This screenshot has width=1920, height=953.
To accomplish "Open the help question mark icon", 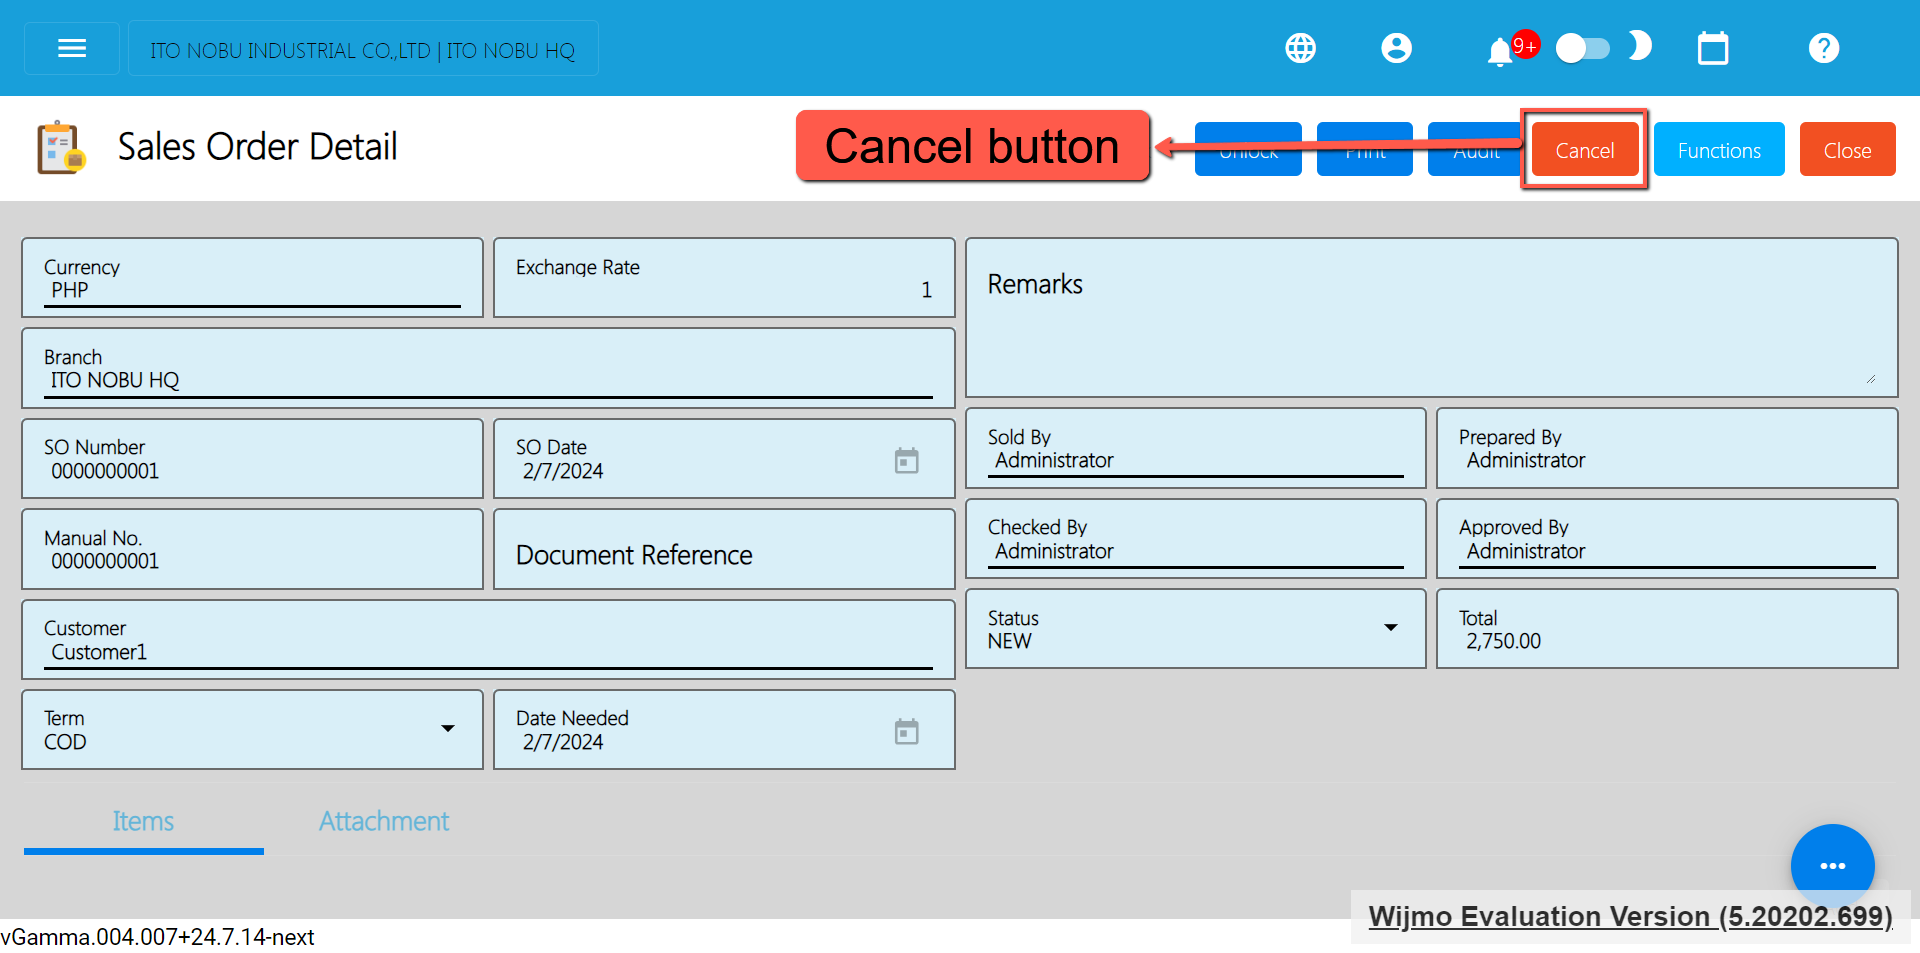I will click(x=1823, y=48).
